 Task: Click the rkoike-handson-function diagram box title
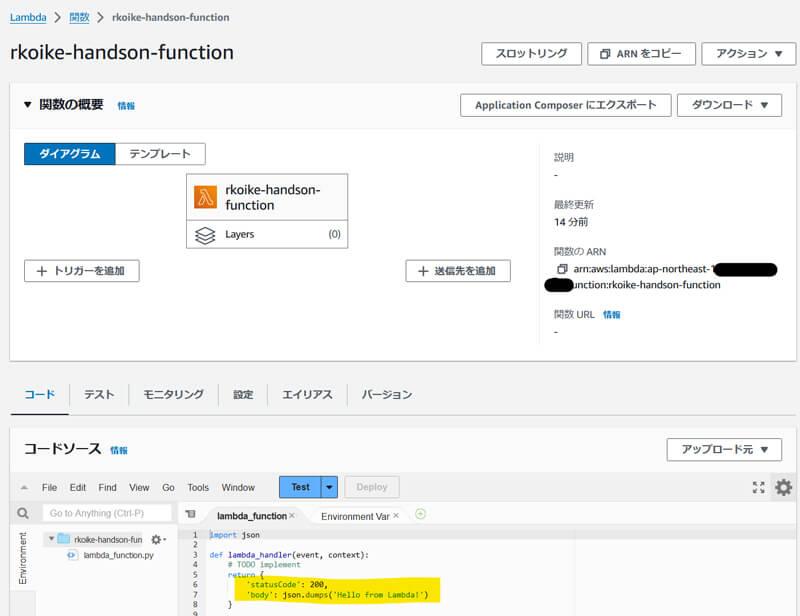tap(272, 197)
